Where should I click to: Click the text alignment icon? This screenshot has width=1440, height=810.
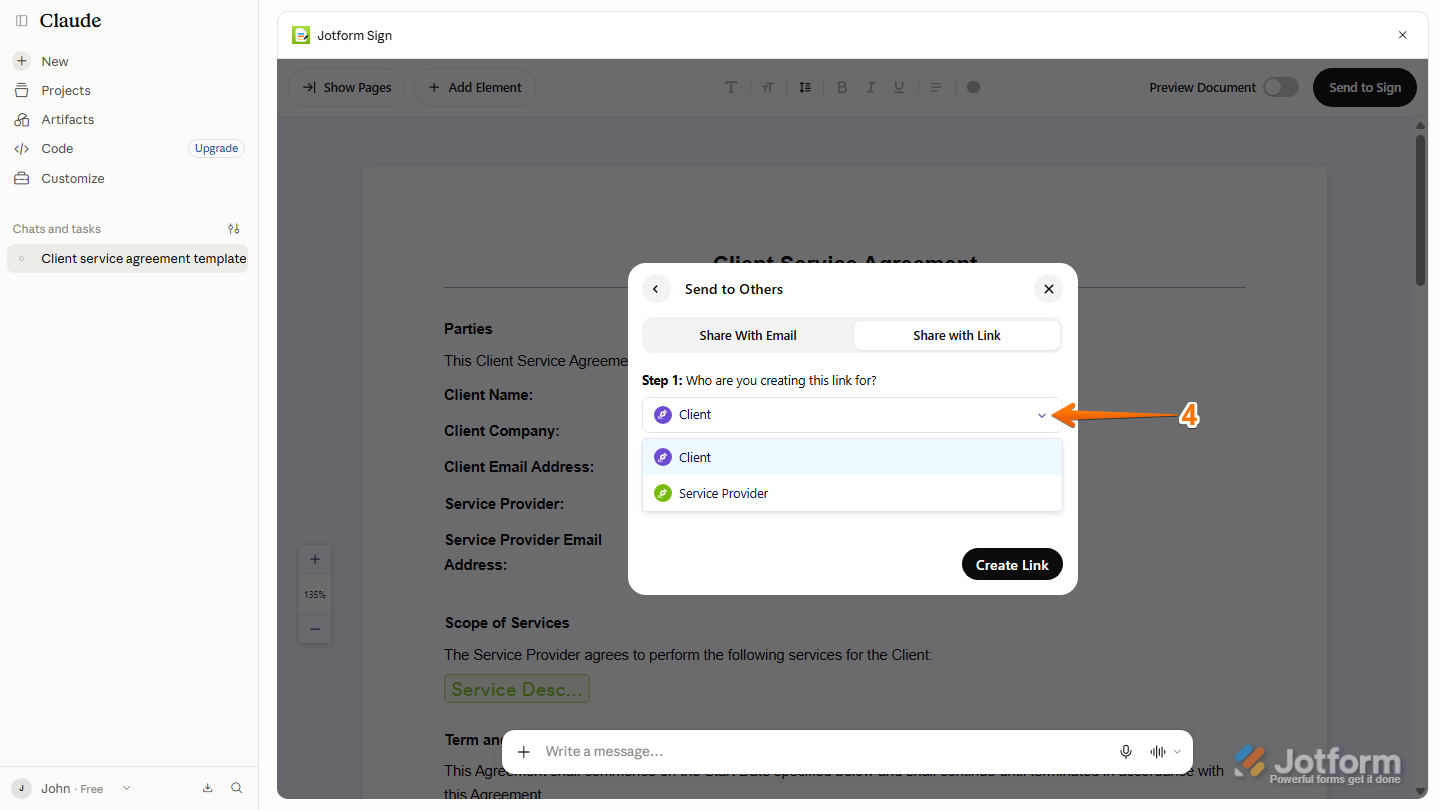(936, 87)
